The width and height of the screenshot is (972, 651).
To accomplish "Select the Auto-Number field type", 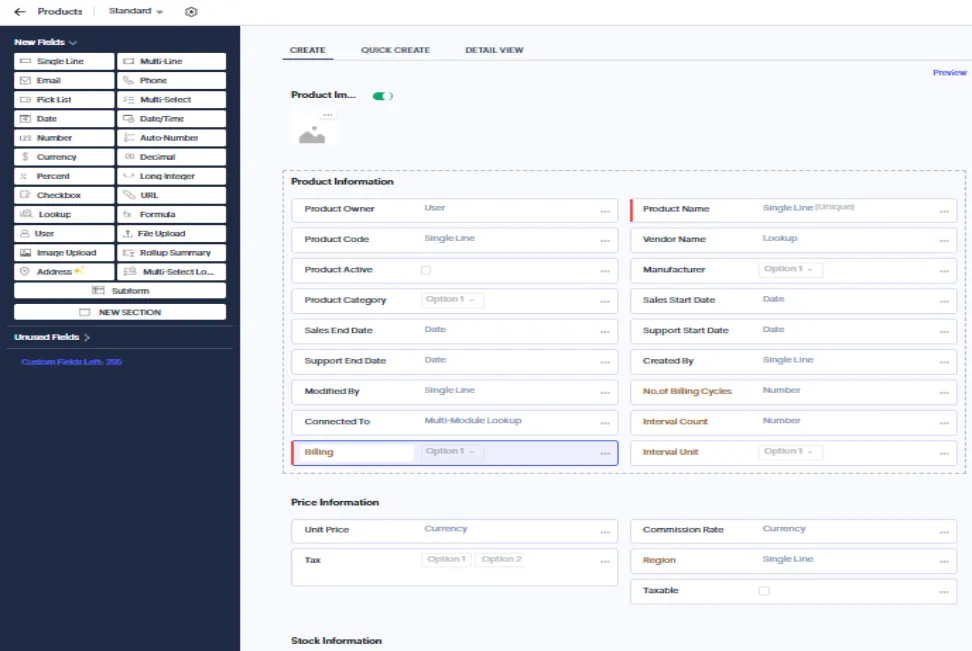I will point(172,138).
